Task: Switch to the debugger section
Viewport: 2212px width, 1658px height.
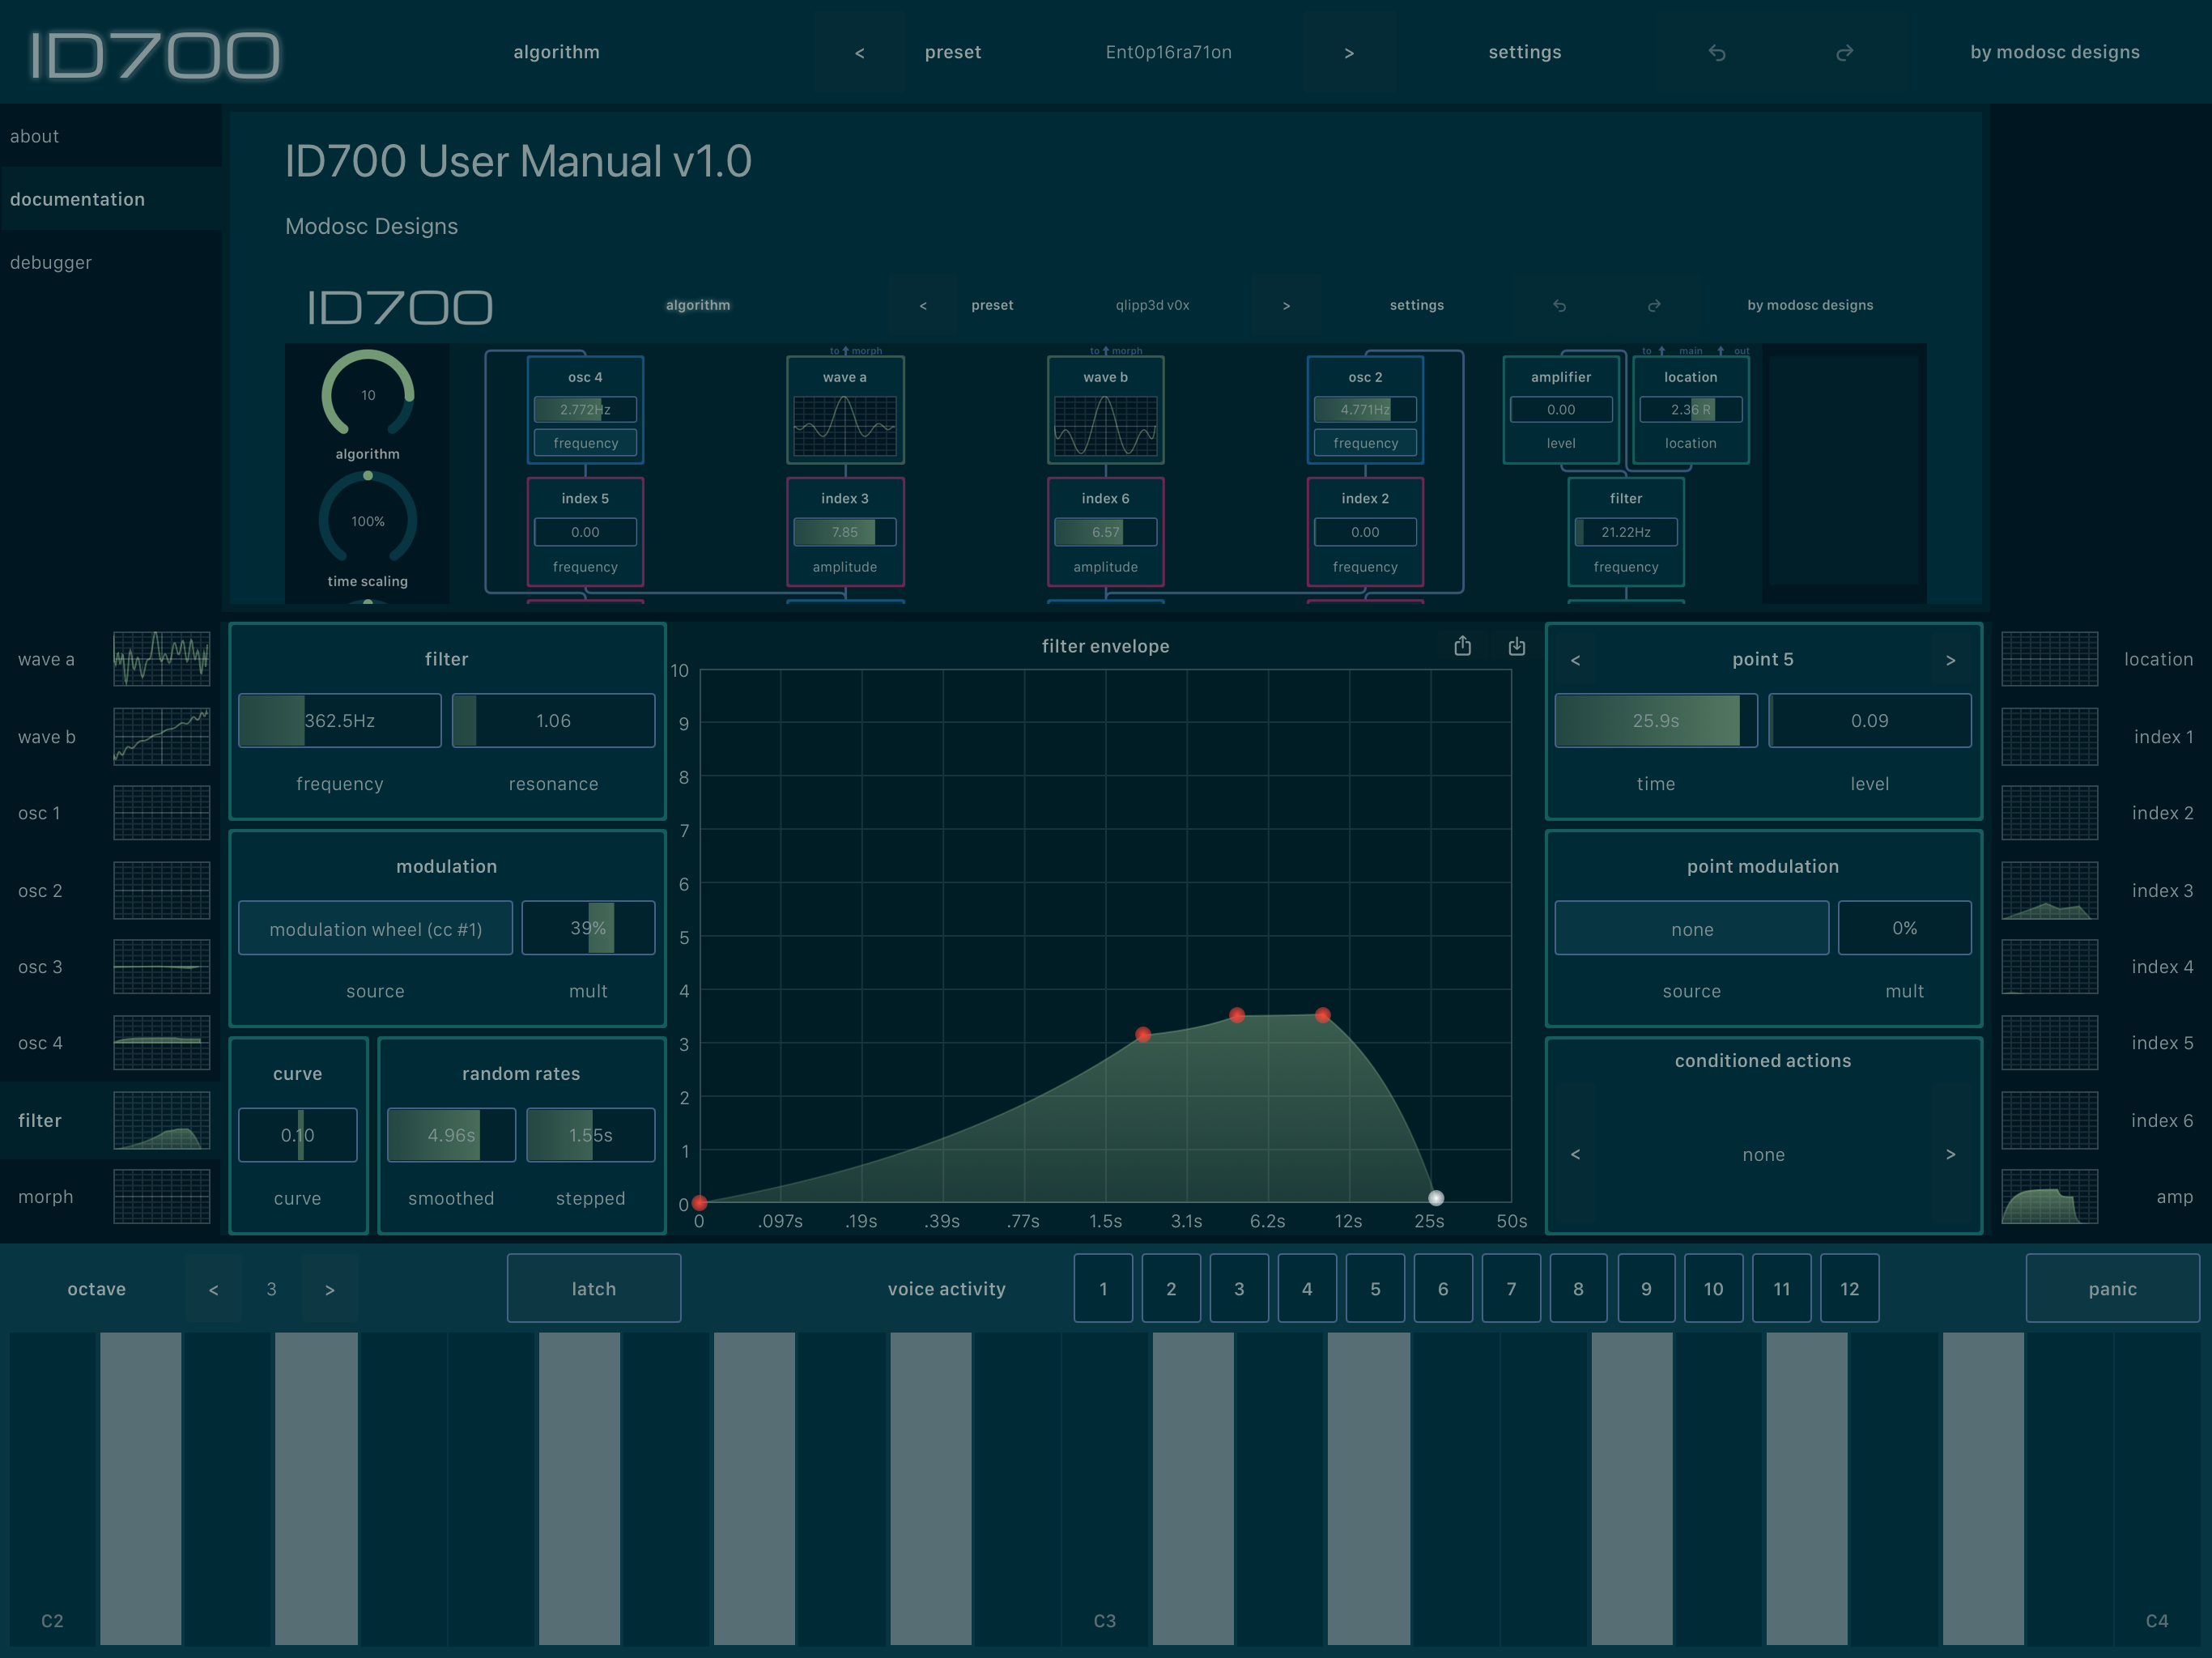Action: 50,262
